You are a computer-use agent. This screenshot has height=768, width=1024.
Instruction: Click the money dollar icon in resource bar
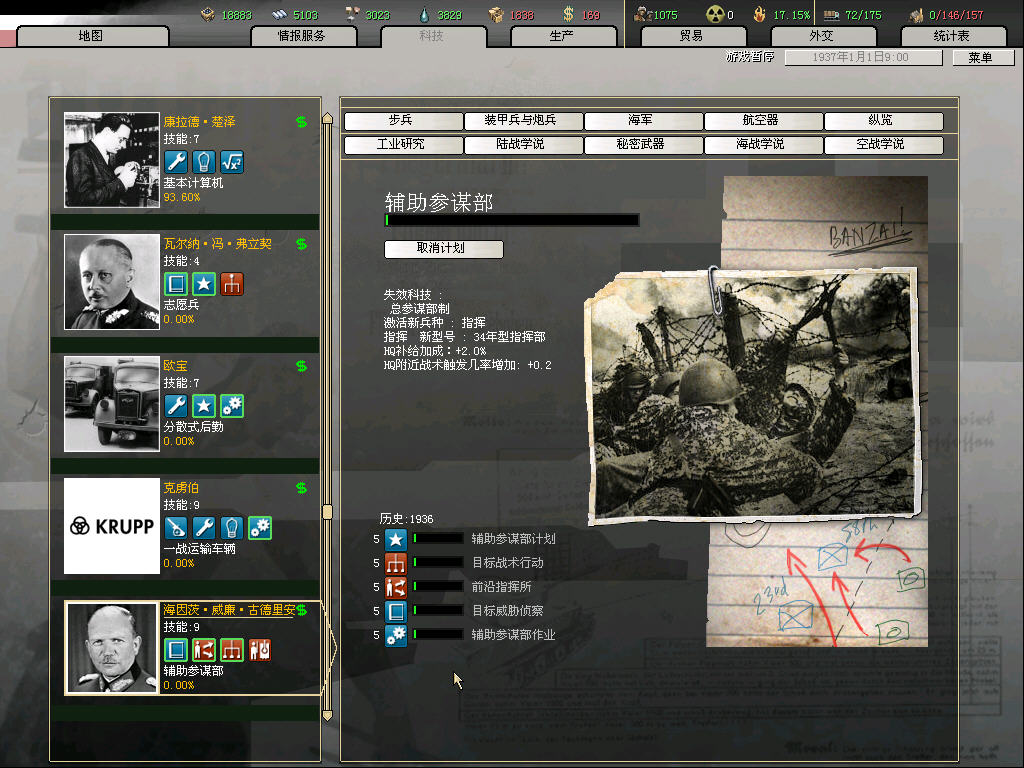[x=568, y=14]
